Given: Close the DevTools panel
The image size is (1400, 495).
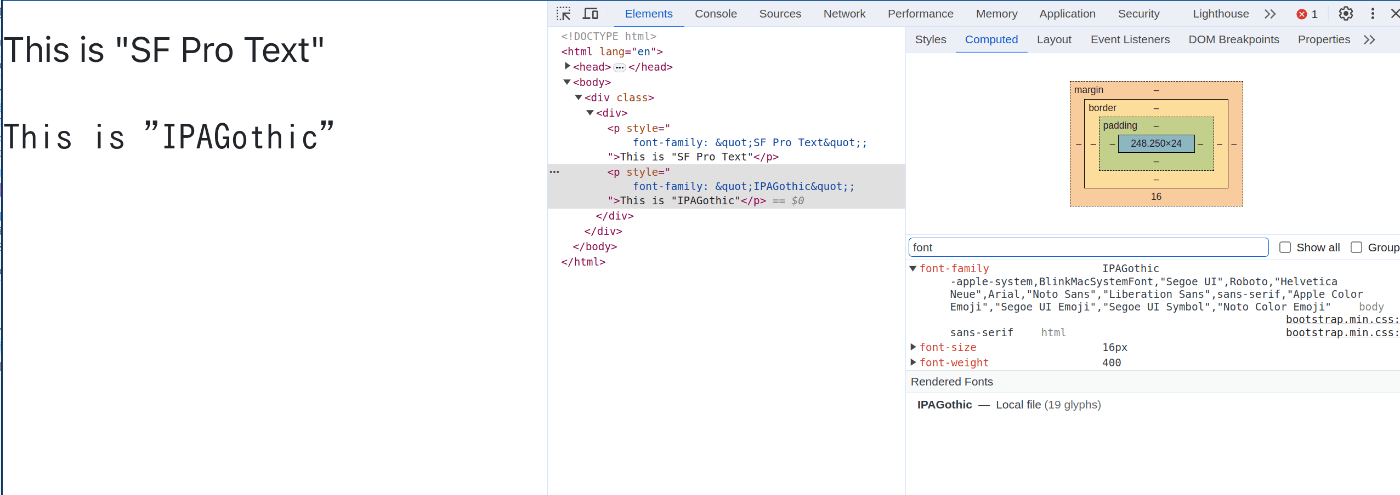Looking at the screenshot, I should point(1394,13).
